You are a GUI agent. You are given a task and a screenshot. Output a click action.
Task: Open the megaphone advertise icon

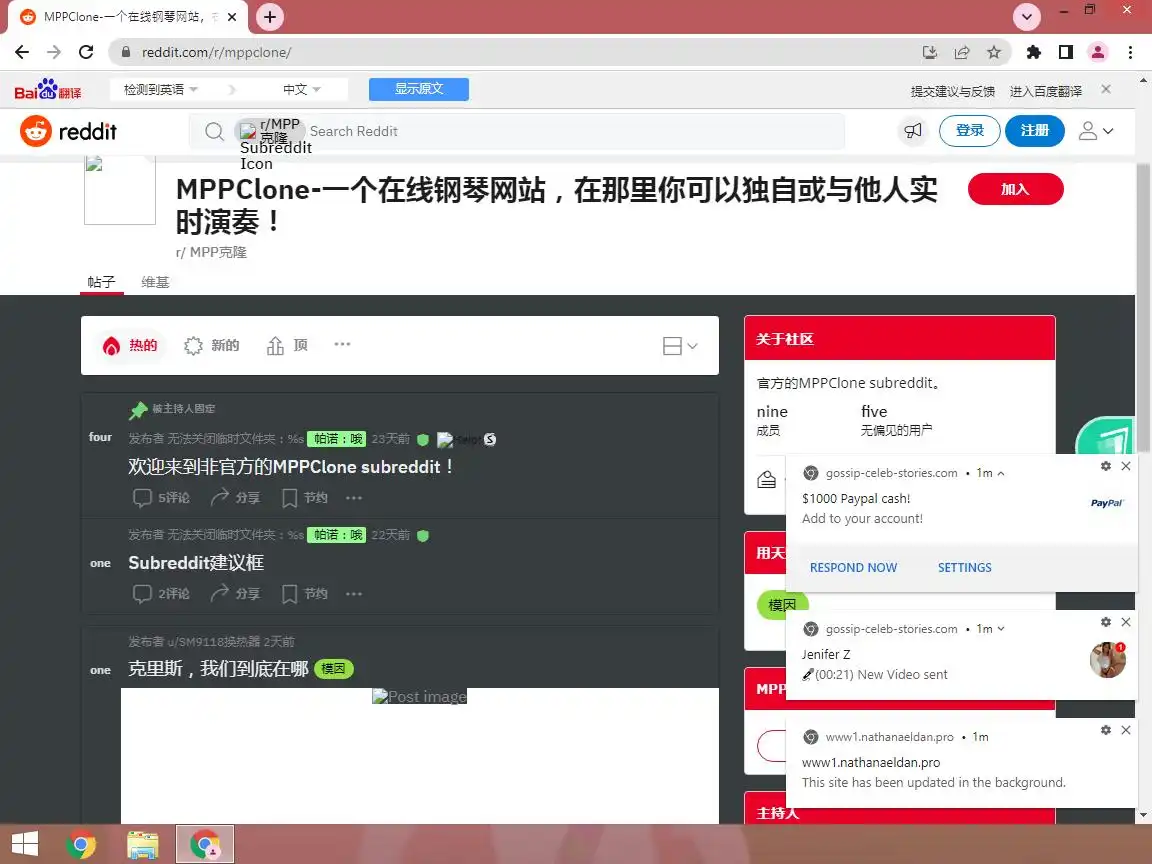coord(913,131)
